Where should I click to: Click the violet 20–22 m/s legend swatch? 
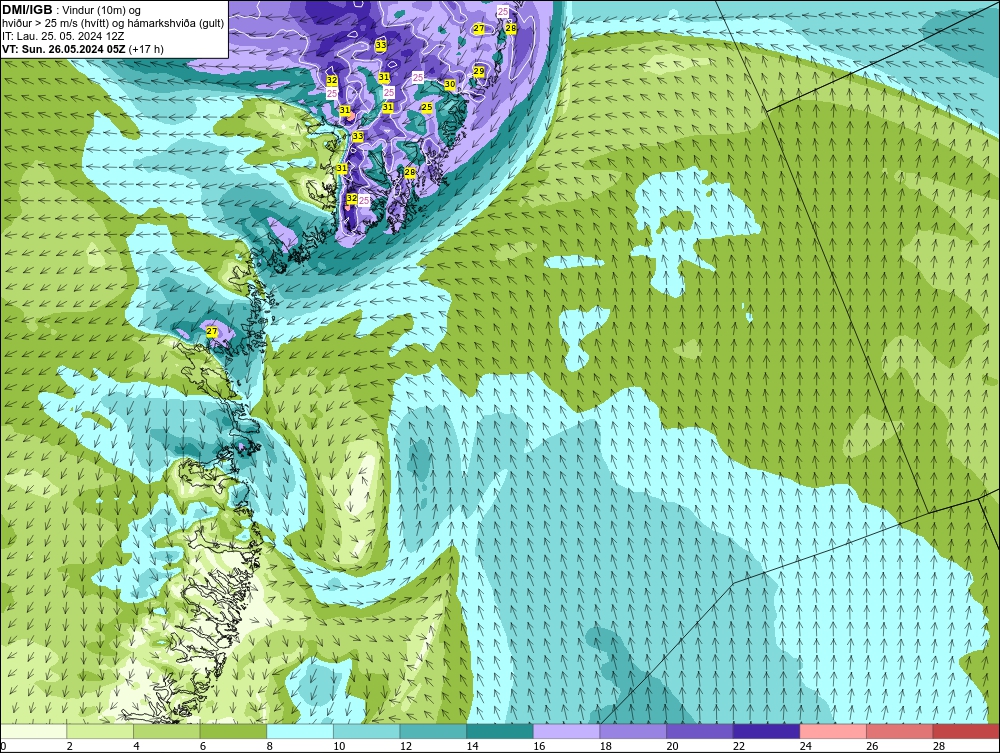pyautogui.click(x=700, y=731)
